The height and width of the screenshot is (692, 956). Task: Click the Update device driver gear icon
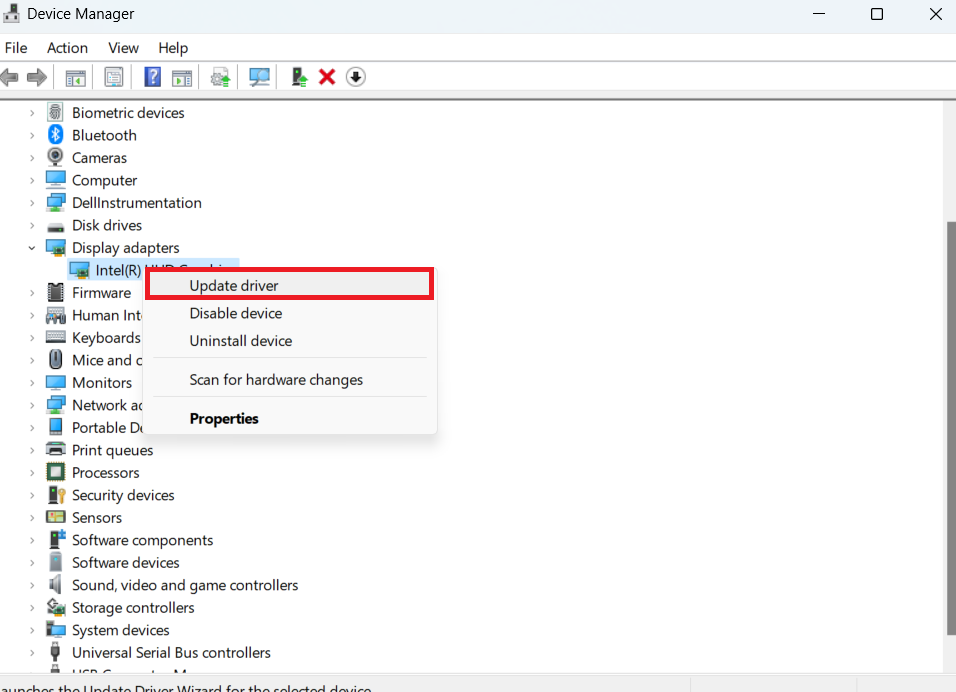(x=220, y=77)
